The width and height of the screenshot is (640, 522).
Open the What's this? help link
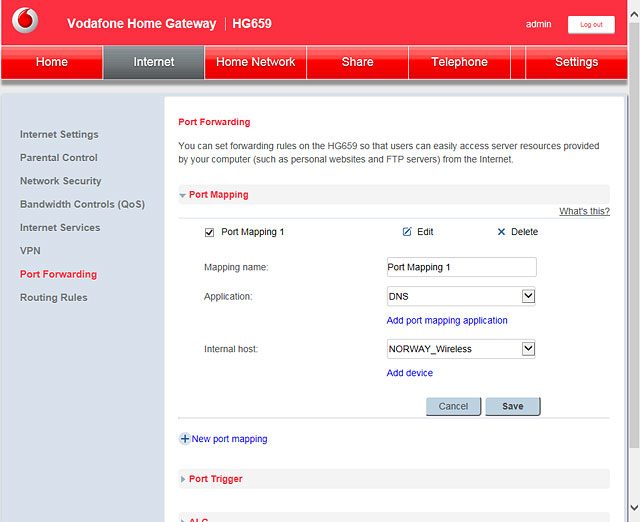point(584,211)
